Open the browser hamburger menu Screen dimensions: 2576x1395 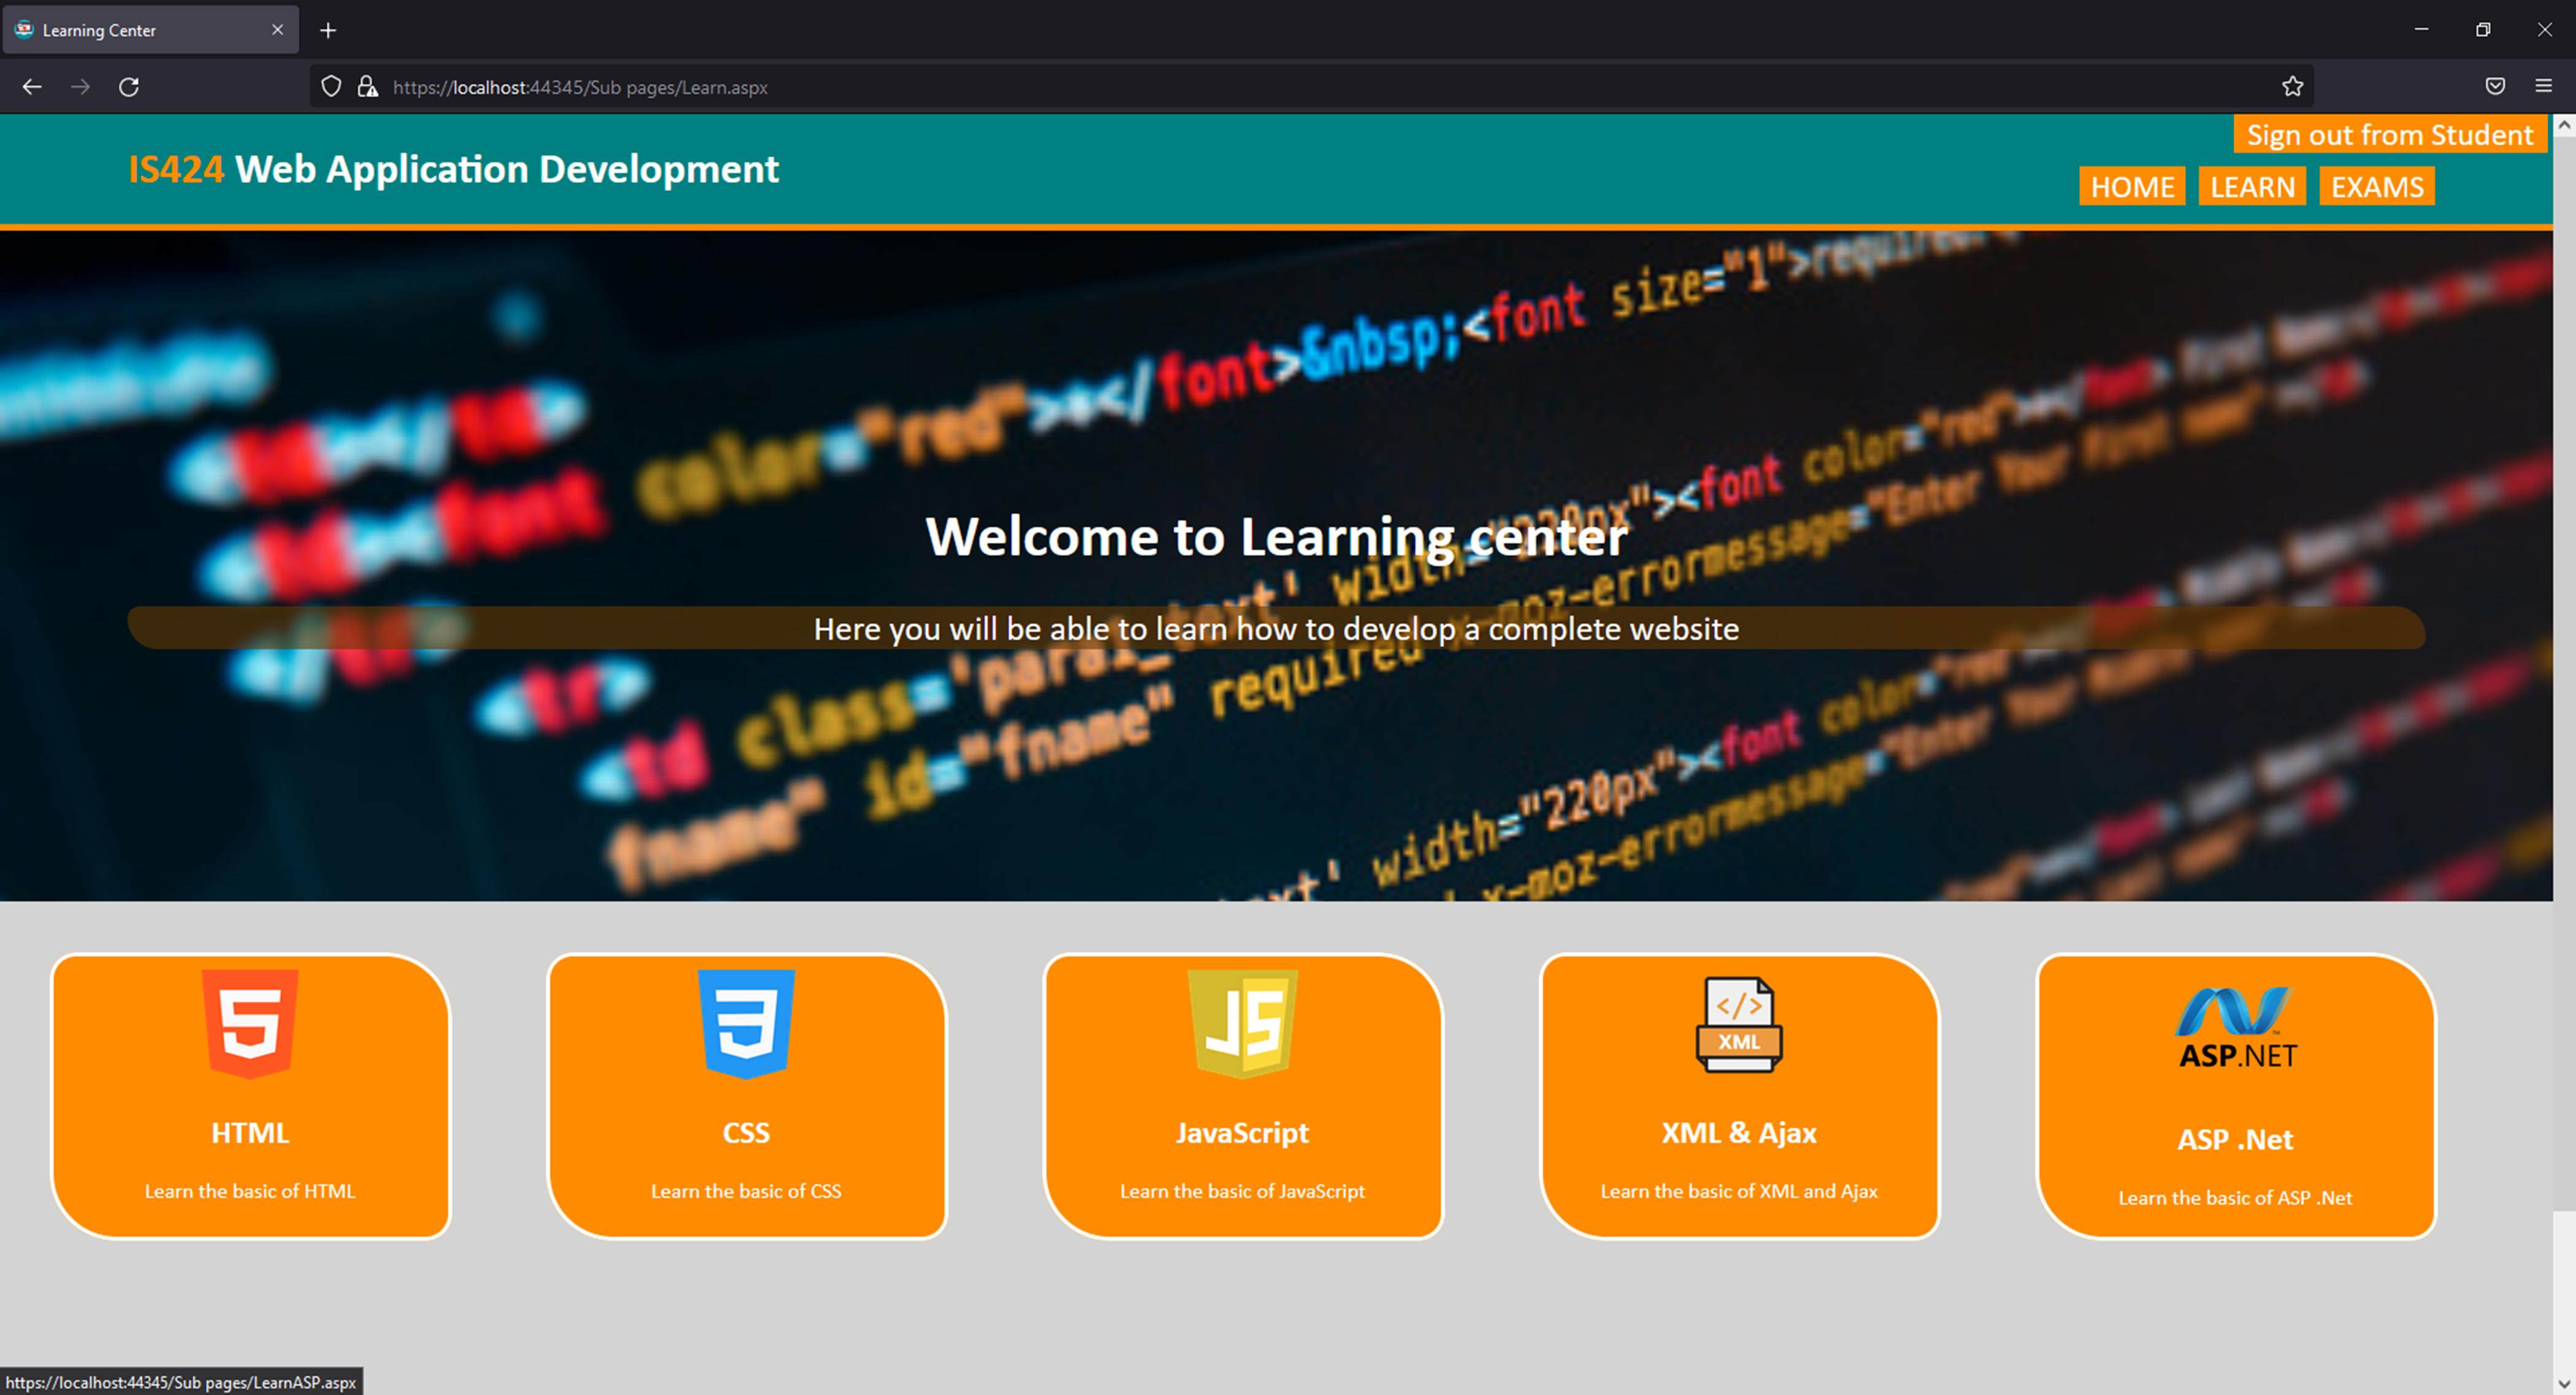point(2543,87)
